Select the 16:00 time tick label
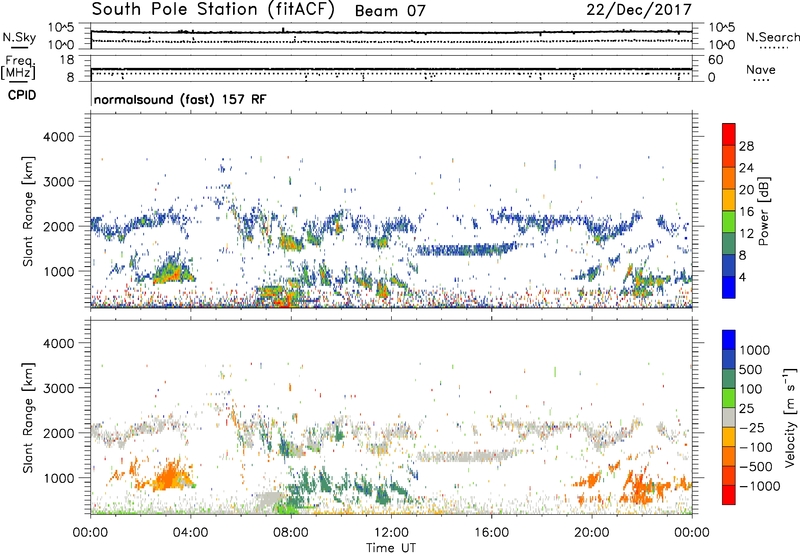 [491, 533]
